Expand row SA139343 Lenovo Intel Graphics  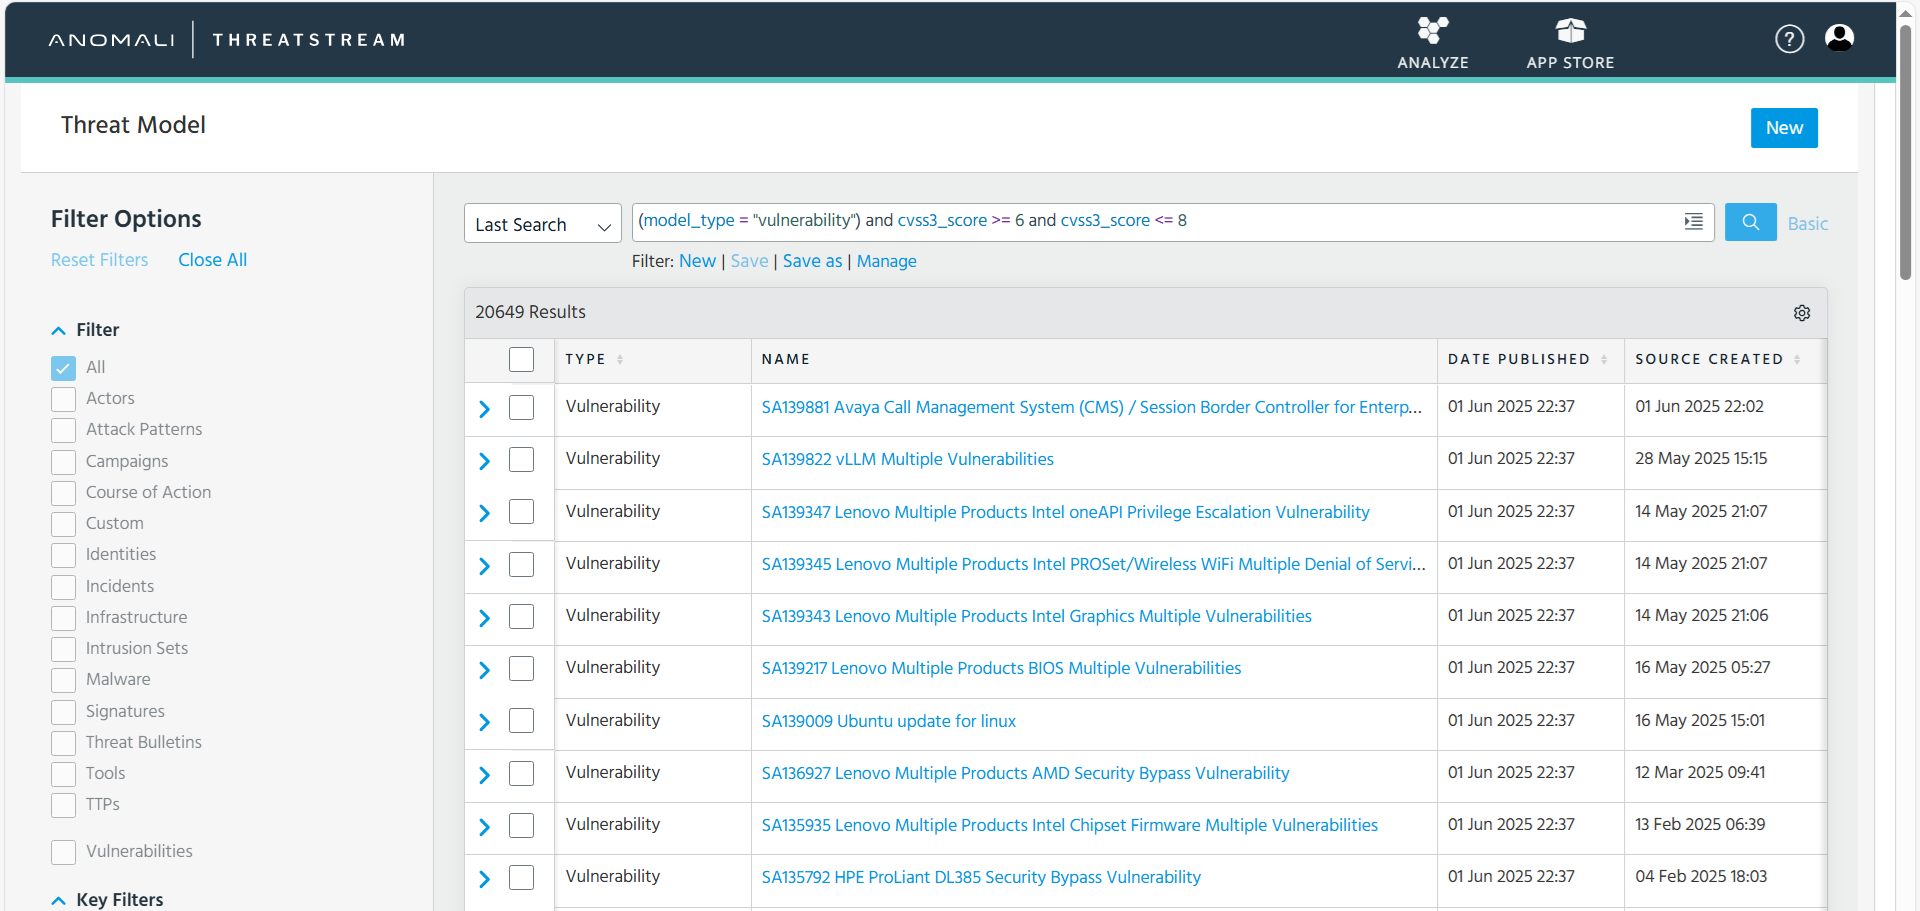pyautogui.click(x=484, y=618)
